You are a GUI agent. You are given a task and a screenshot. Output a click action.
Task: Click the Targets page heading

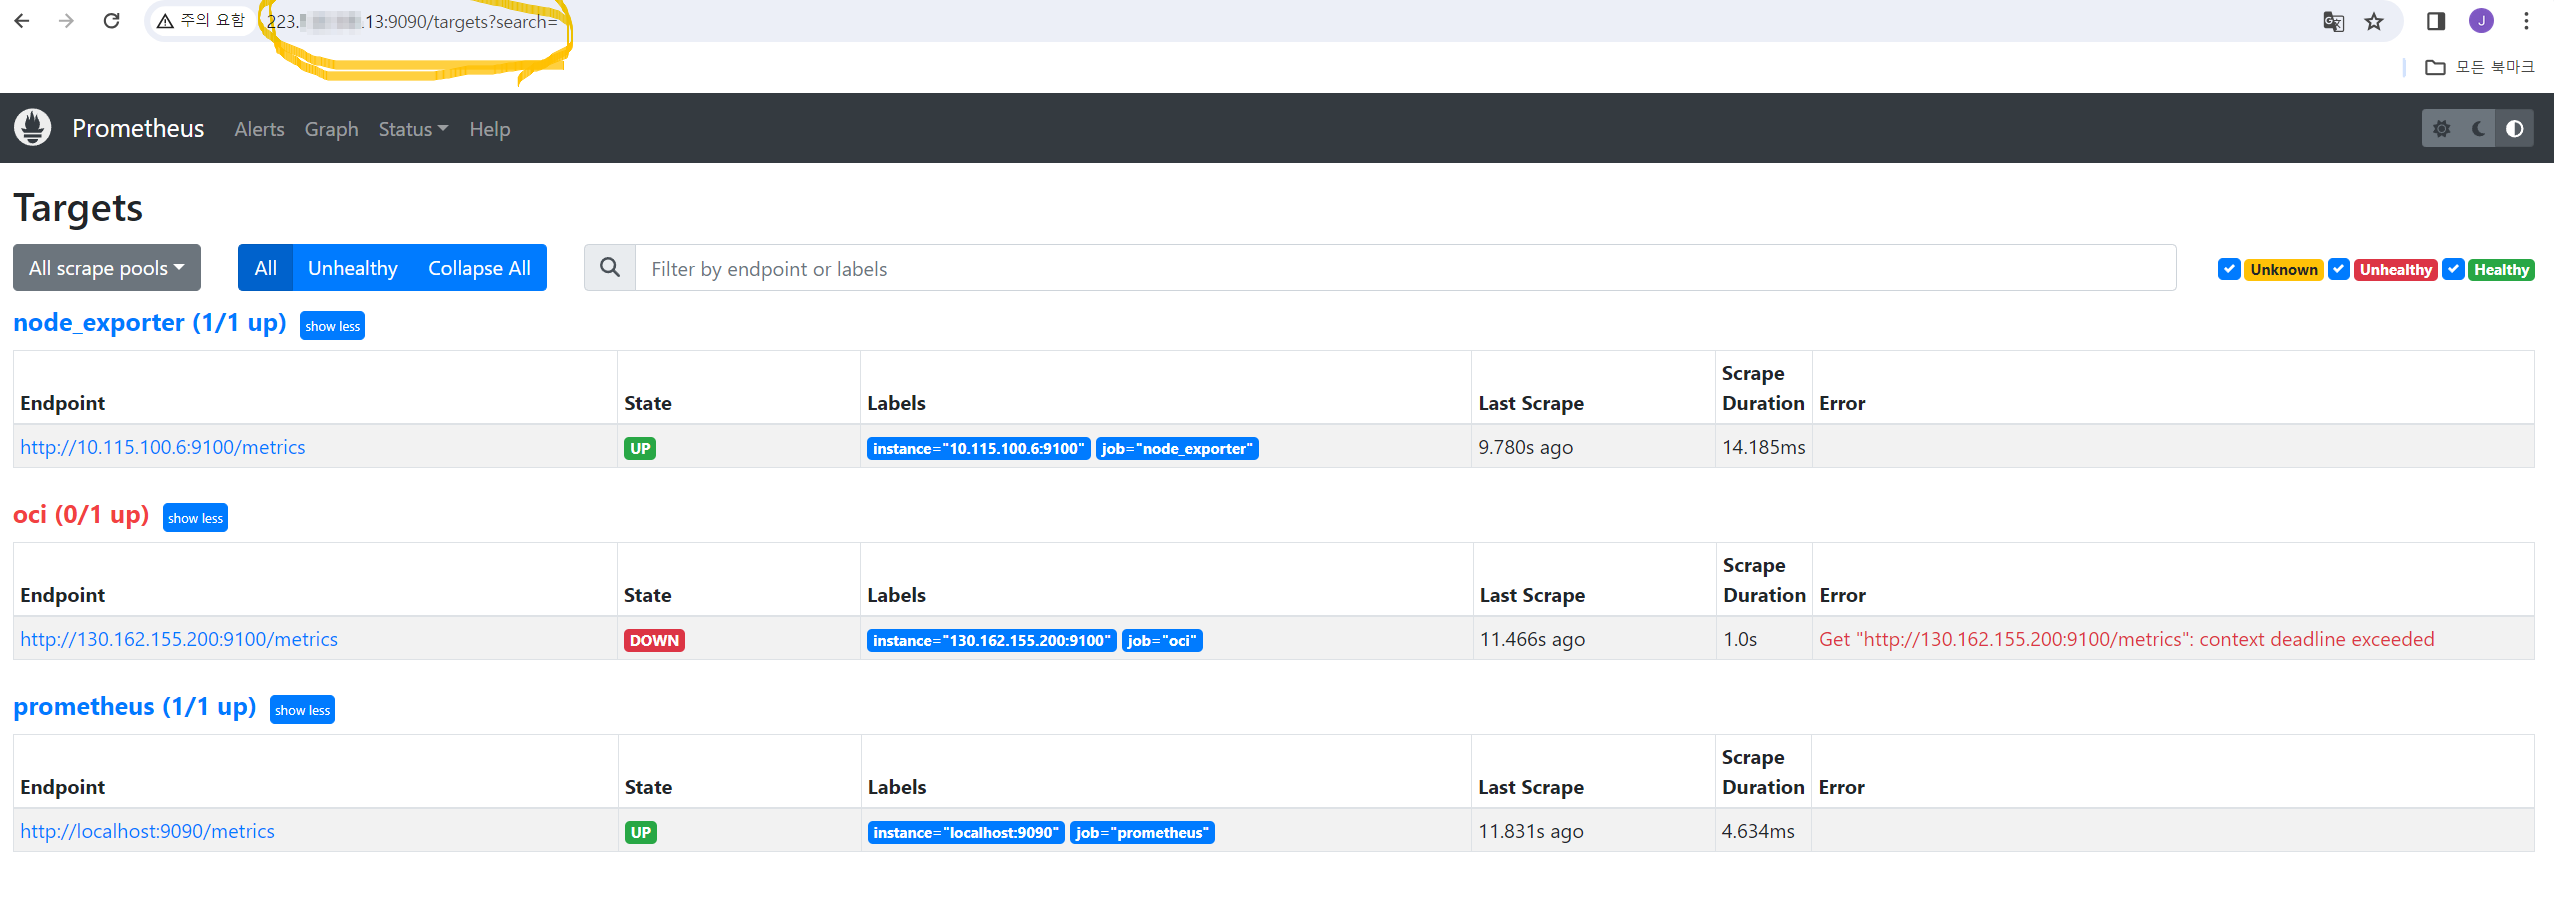(x=78, y=208)
